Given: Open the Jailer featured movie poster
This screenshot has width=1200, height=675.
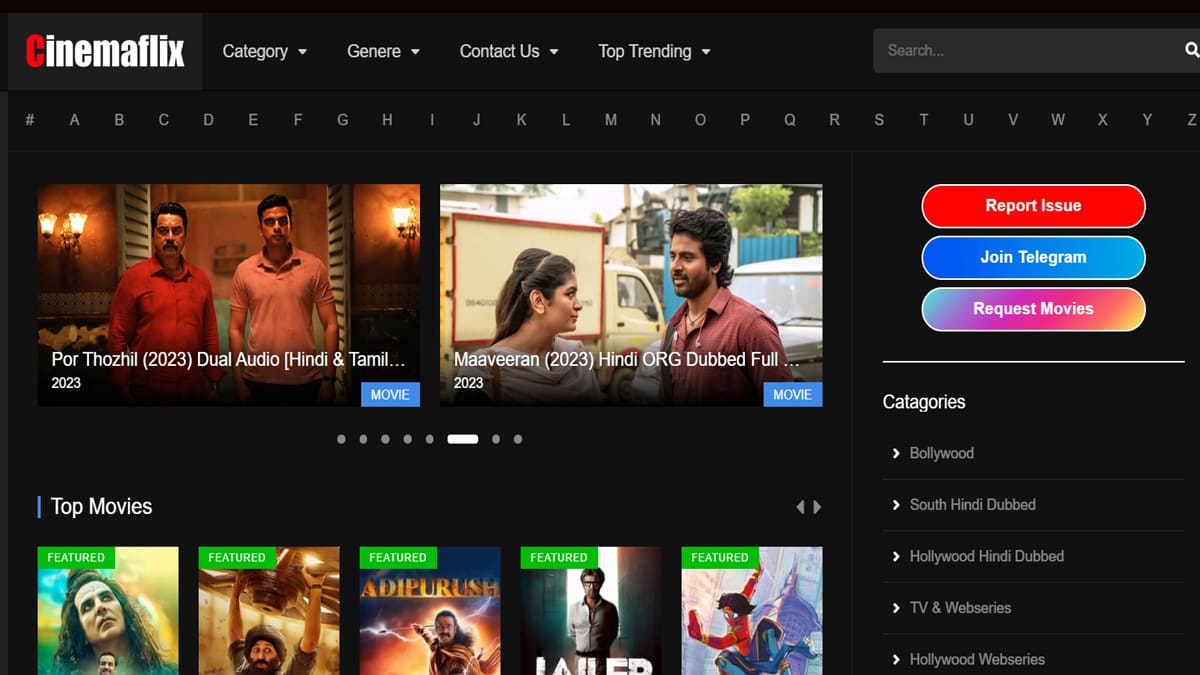Looking at the screenshot, I should pos(591,611).
